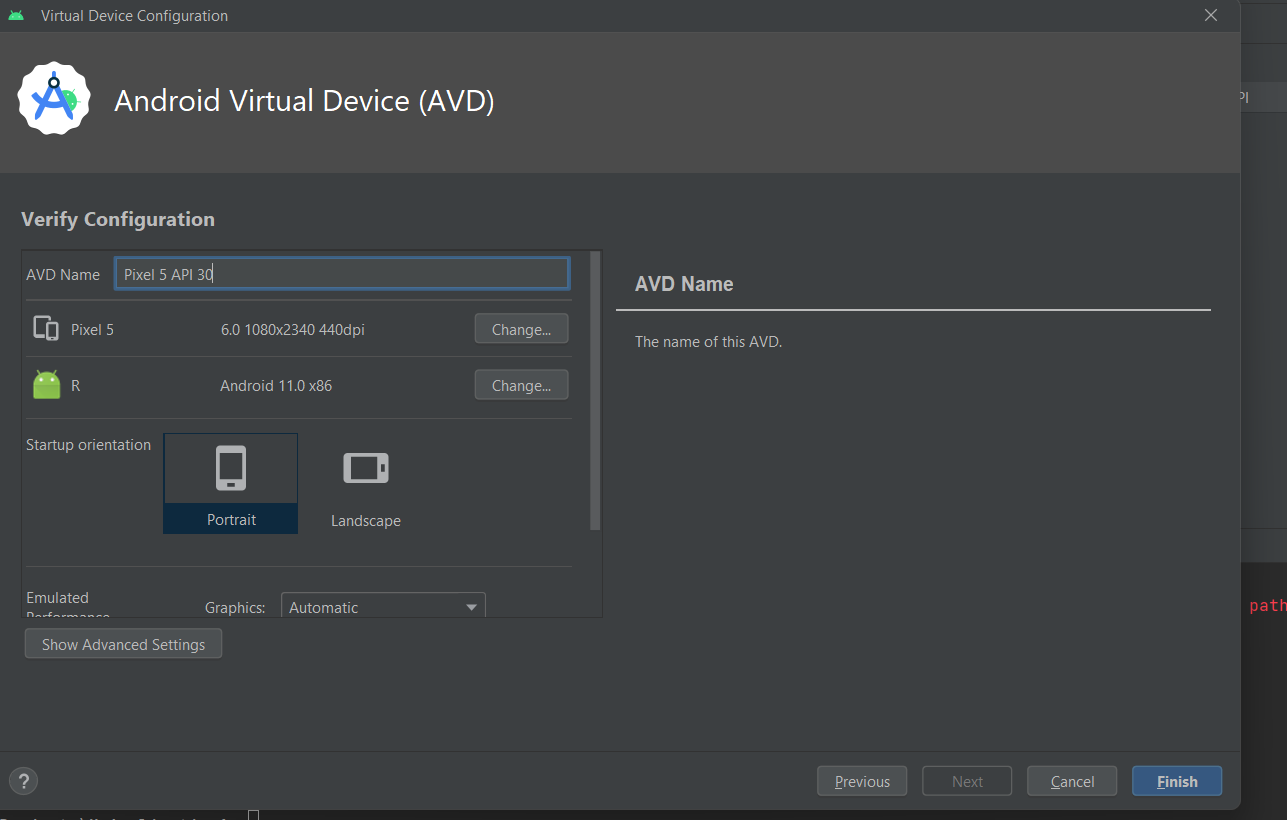Open the Graphics dropdown set to Automatic
The image size is (1287, 820).
(x=383, y=607)
